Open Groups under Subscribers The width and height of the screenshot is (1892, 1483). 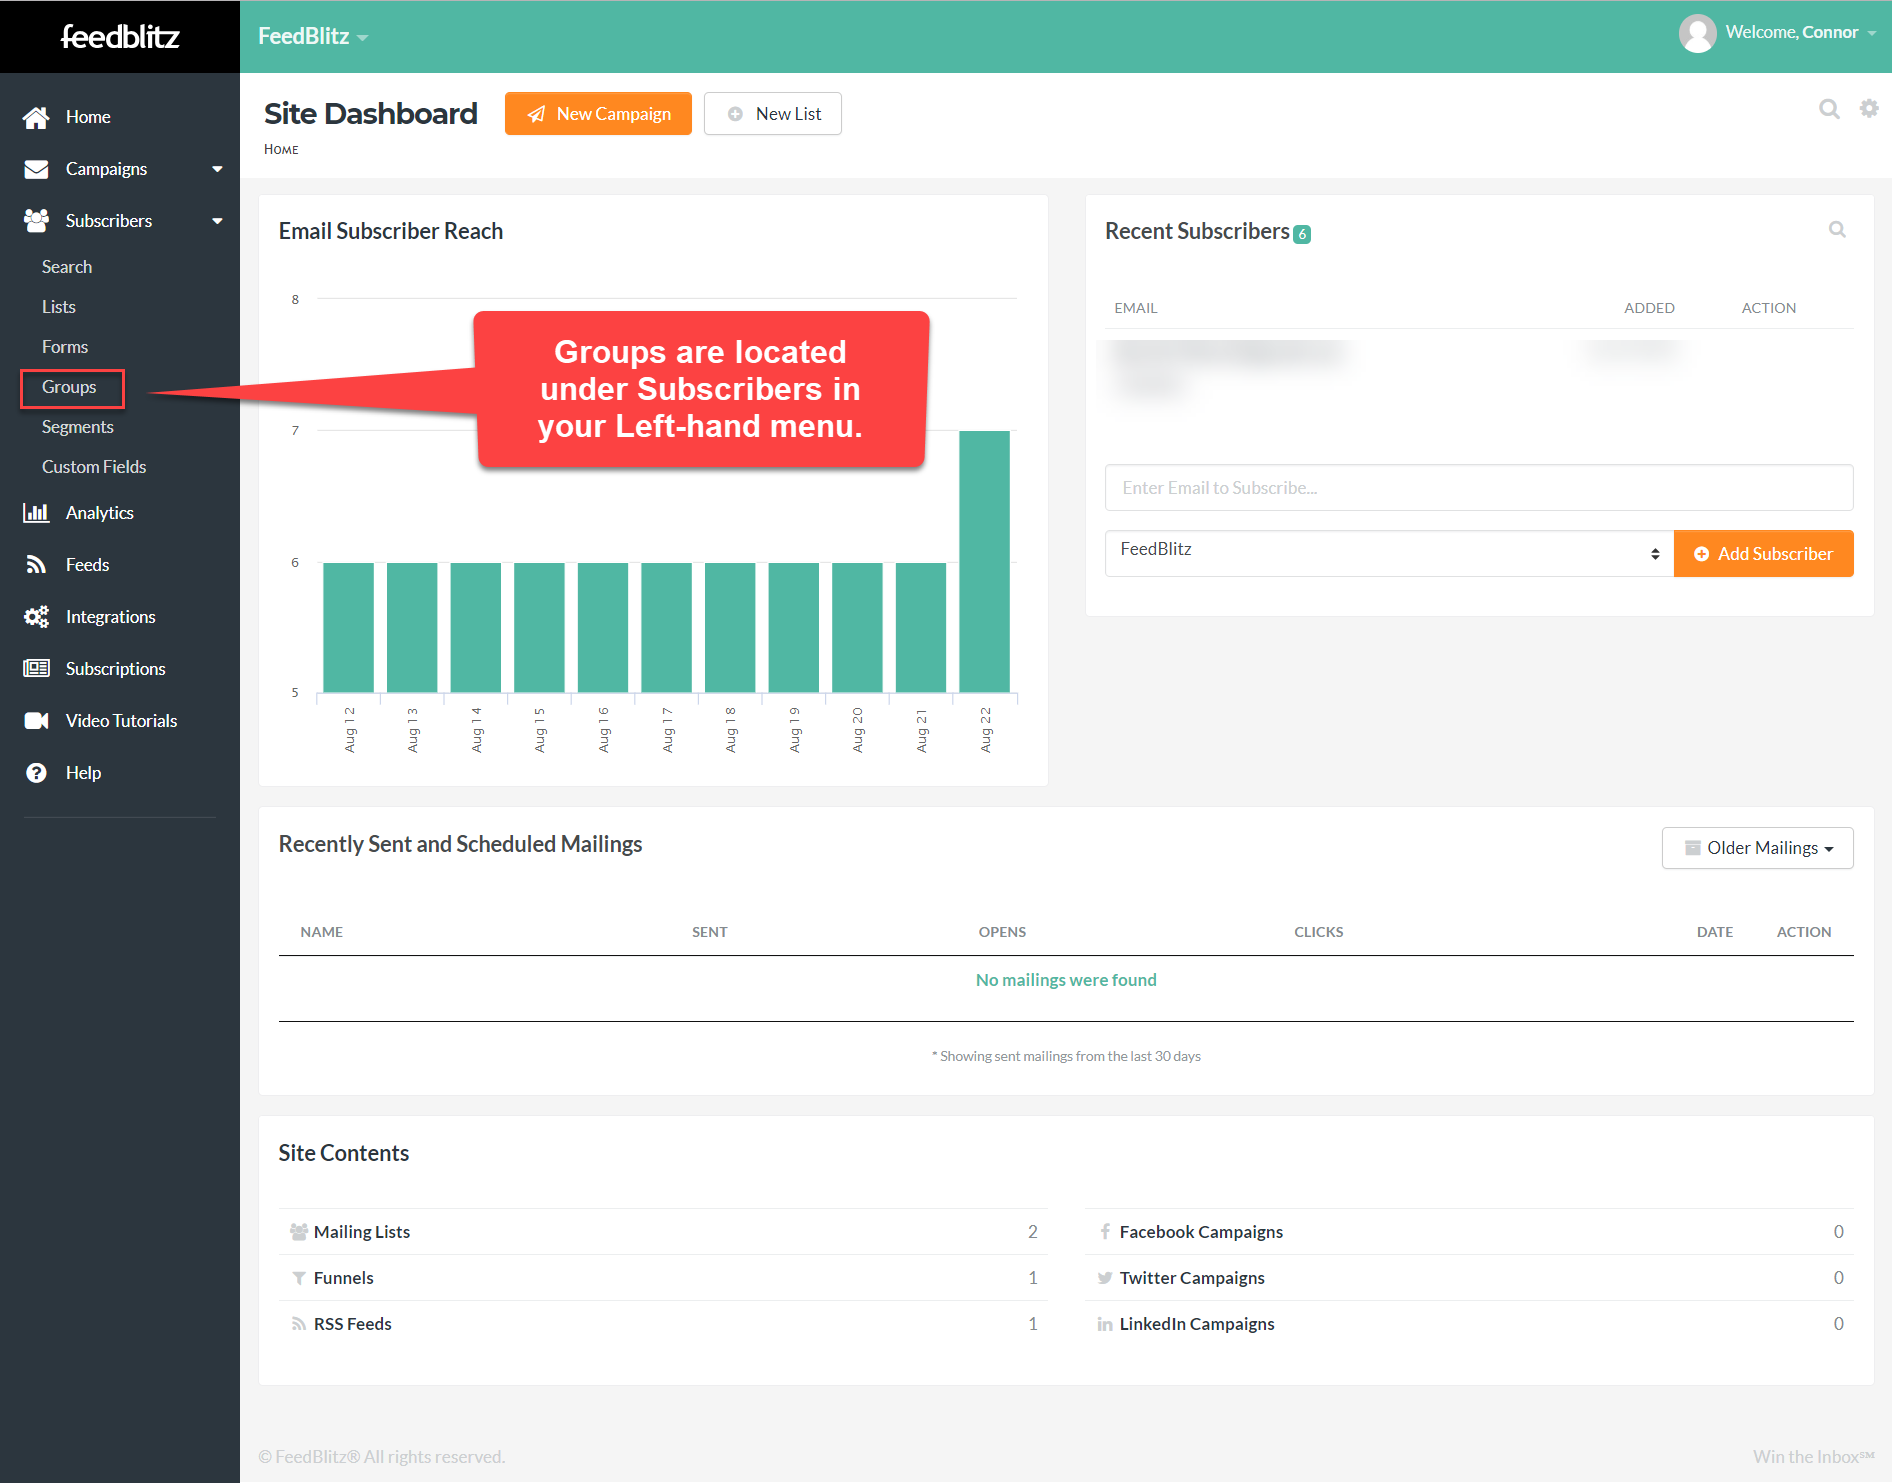(69, 387)
